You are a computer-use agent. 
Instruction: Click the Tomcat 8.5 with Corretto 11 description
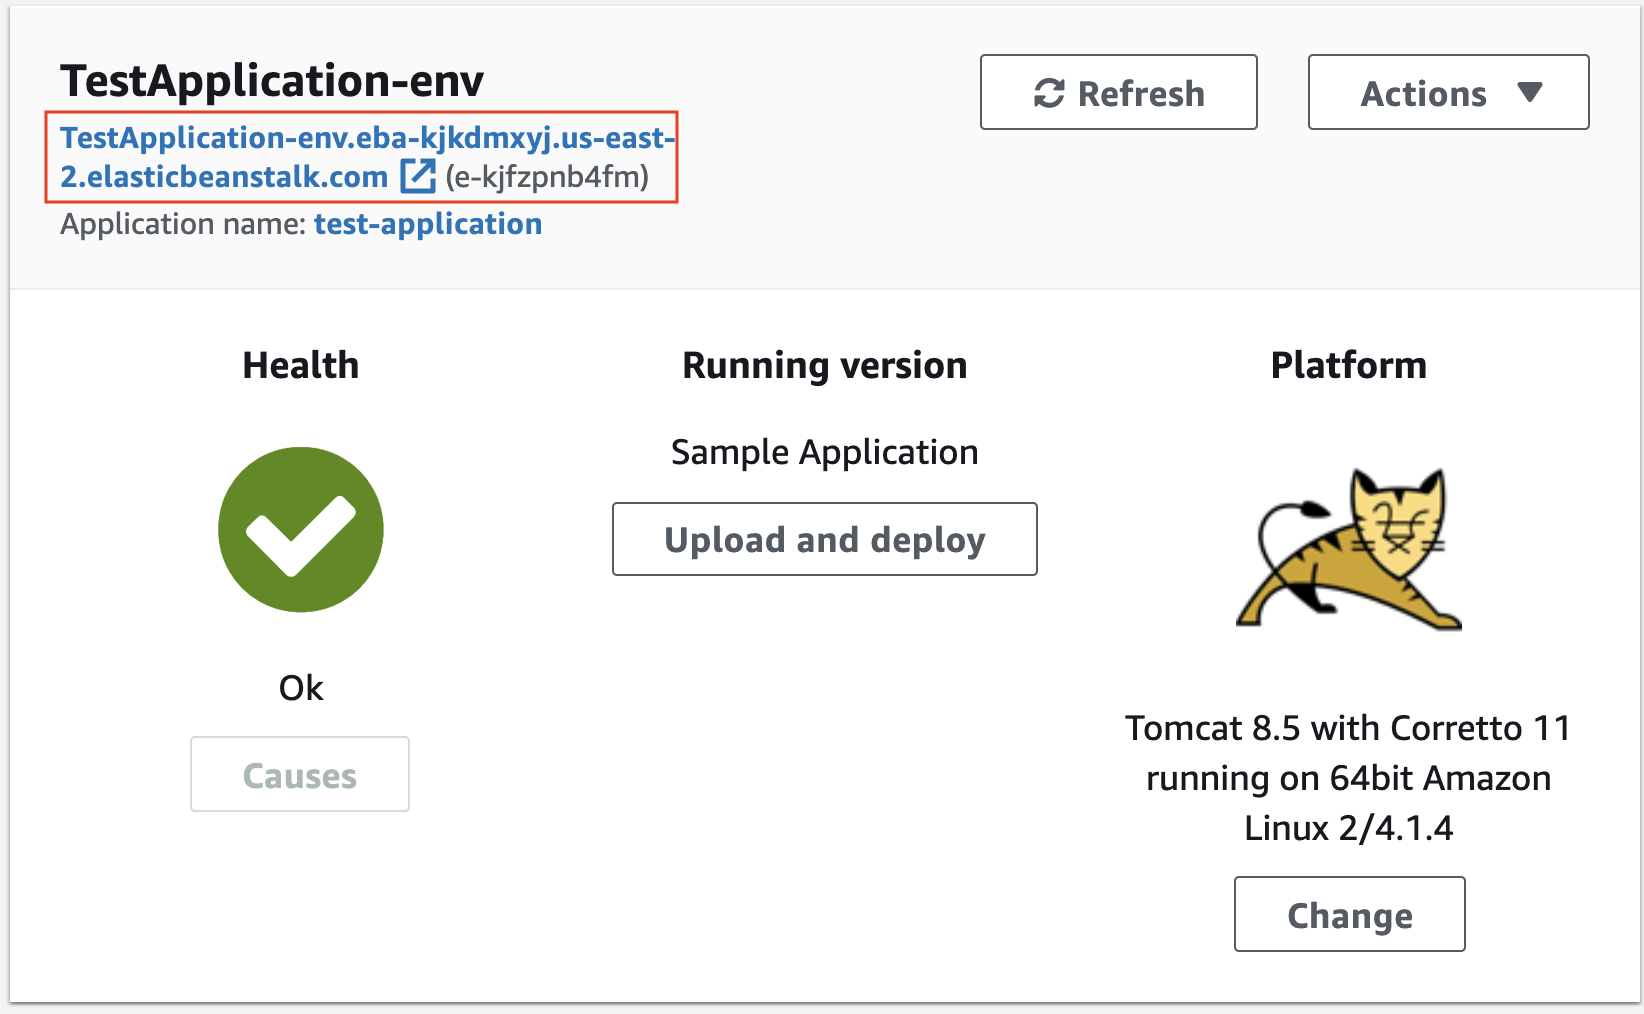1348,778
